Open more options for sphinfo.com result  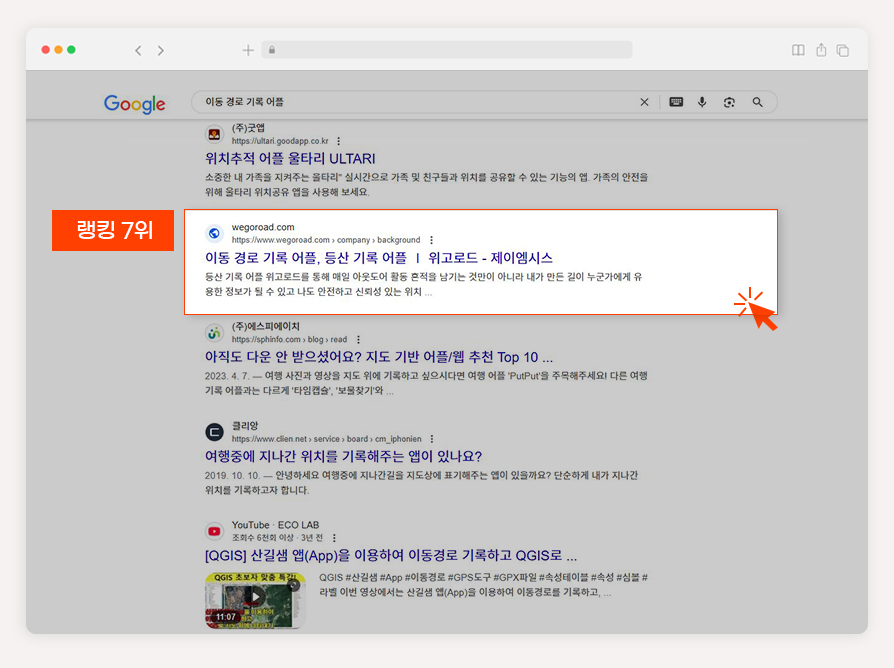(358, 340)
